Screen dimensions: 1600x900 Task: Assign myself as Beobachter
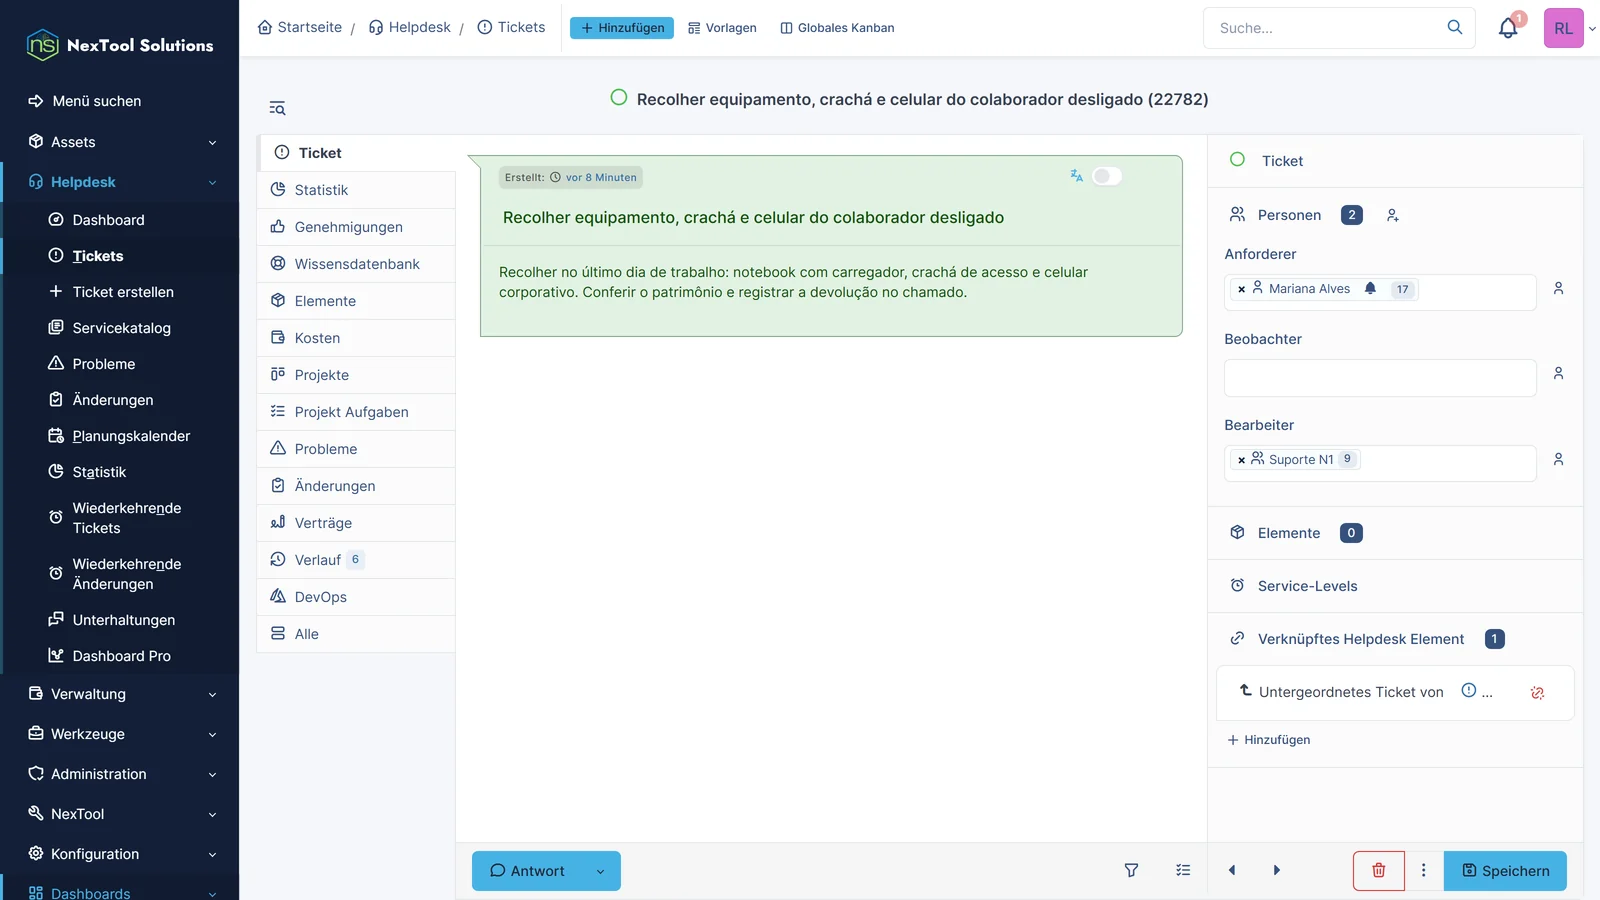coord(1558,373)
